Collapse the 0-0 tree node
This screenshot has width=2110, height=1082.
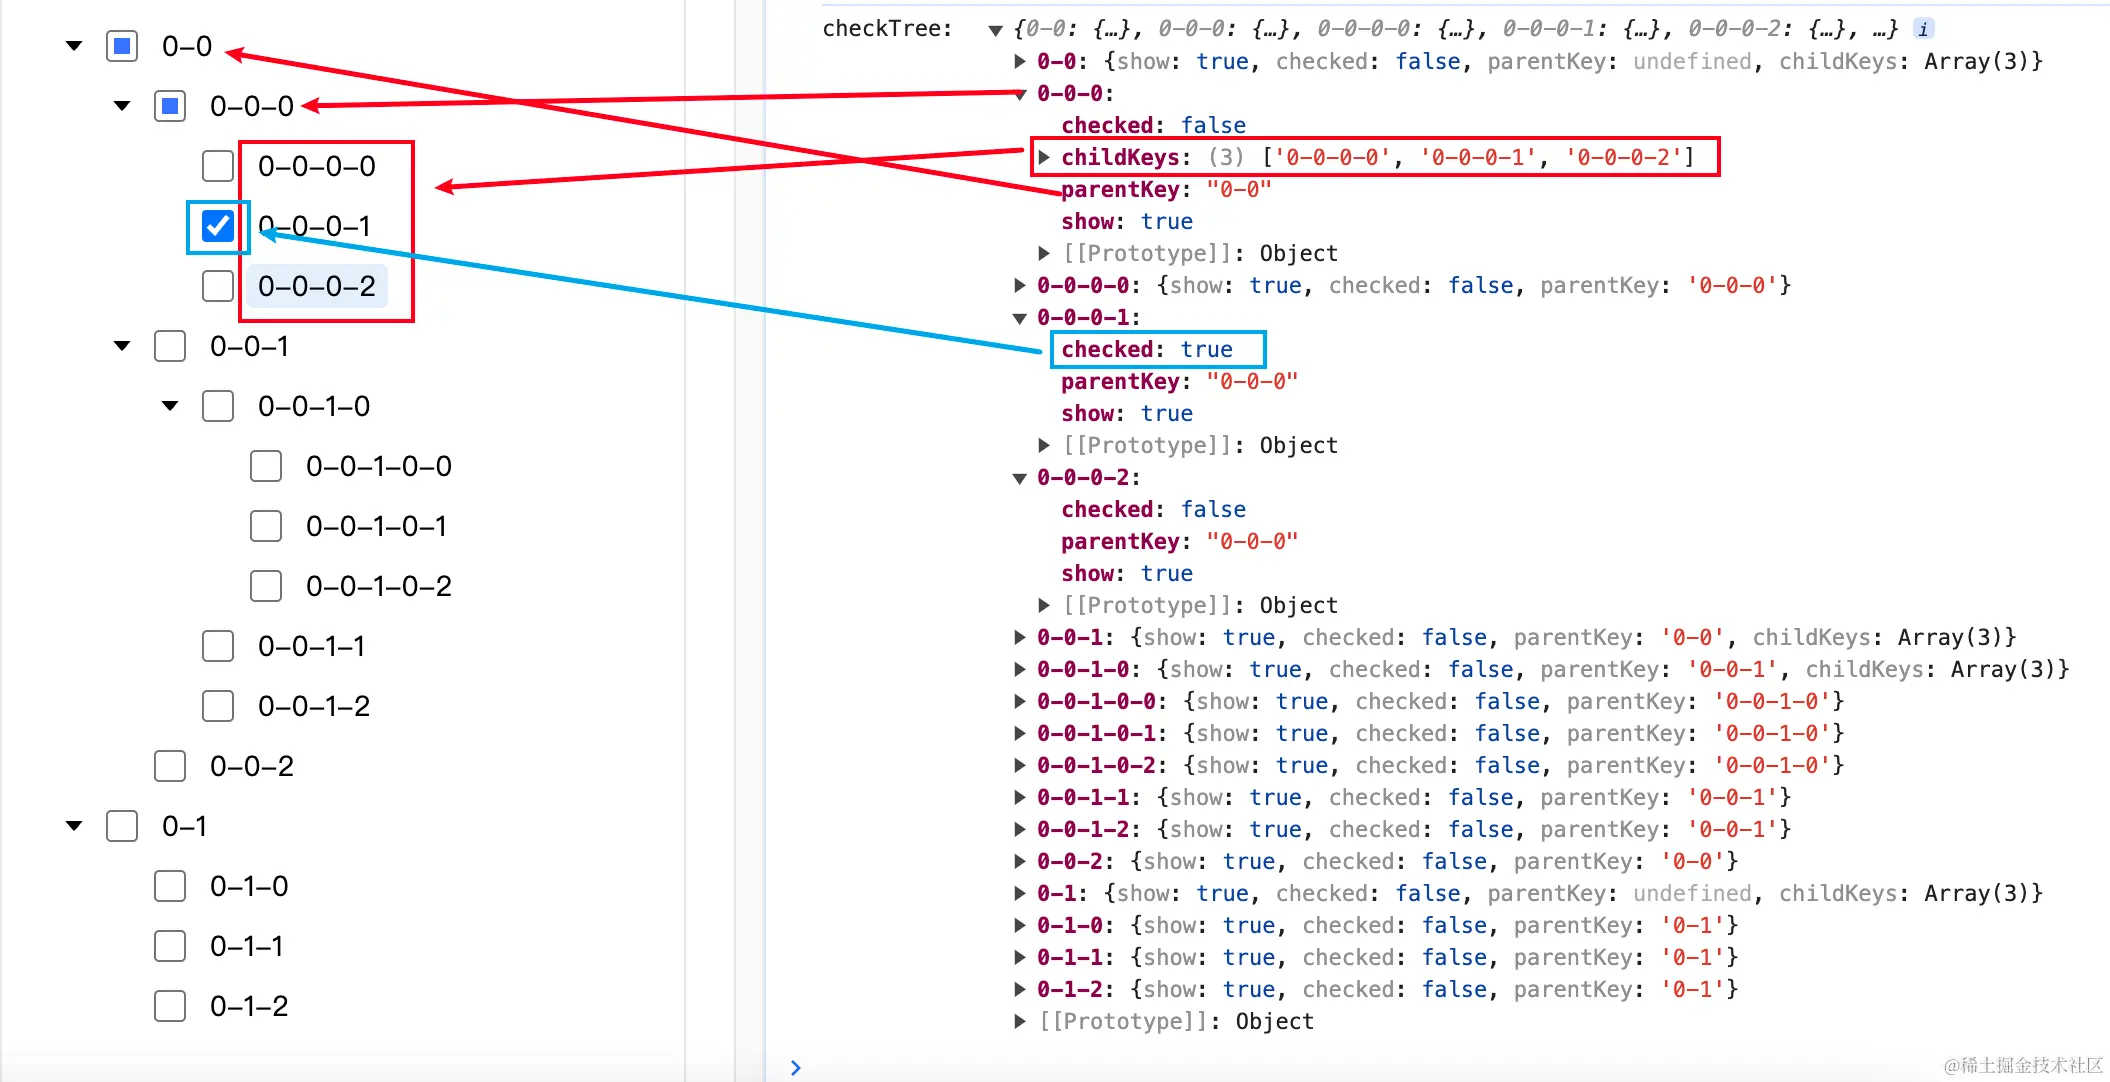[73, 45]
